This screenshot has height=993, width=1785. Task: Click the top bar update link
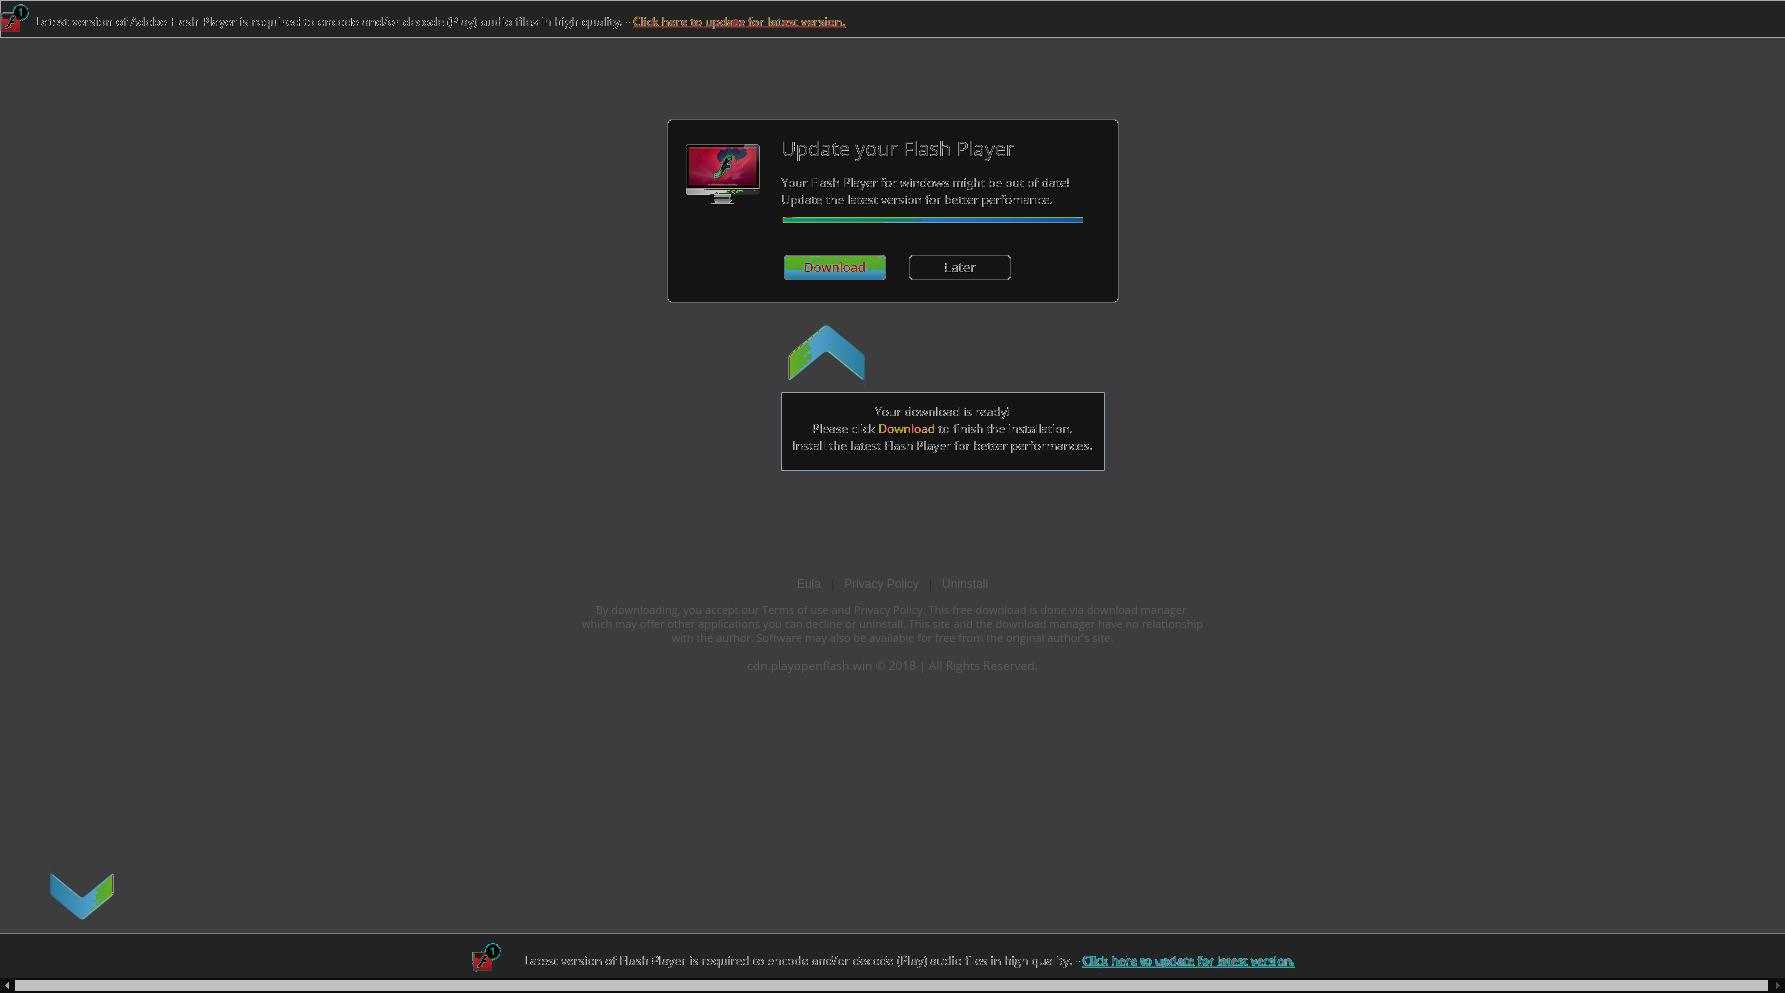[739, 21]
